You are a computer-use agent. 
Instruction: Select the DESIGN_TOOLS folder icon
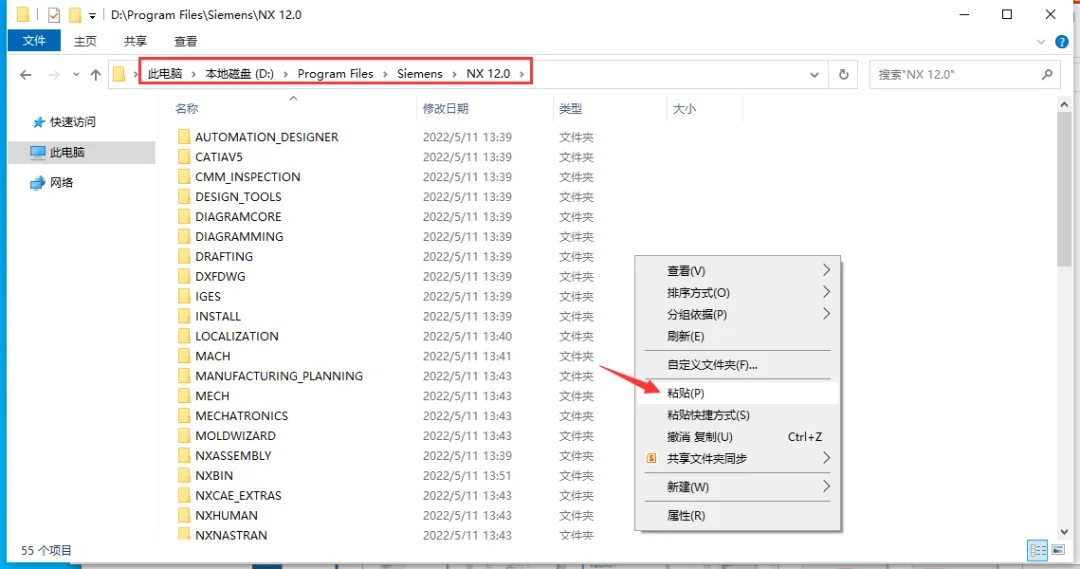point(184,196)
